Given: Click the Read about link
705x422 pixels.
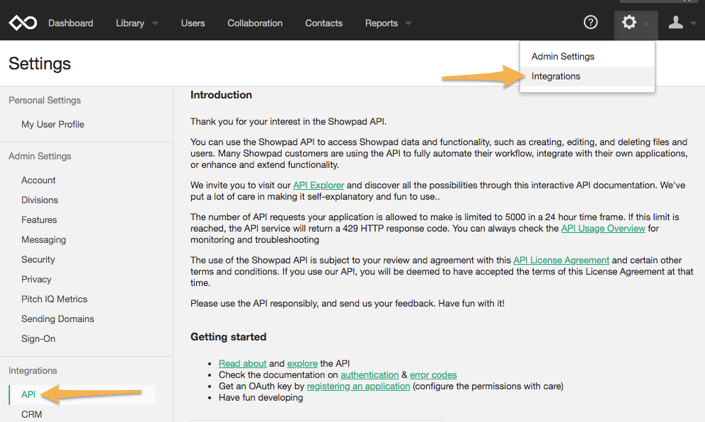Looking at the screenshot, I should click(x=242, y=364).
